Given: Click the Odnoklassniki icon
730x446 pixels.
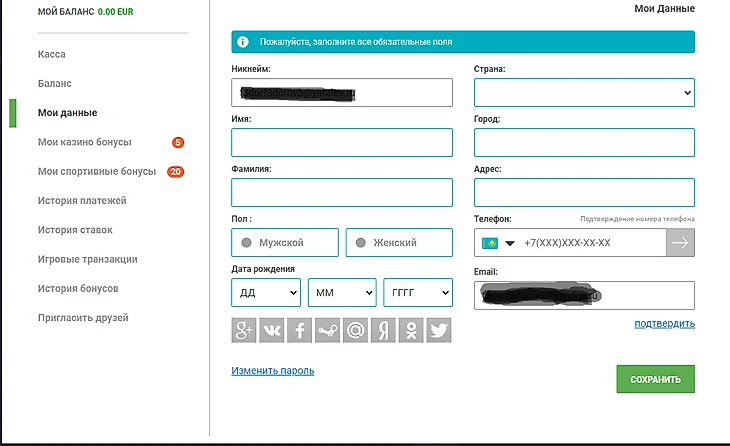Looking at the screenshot, I should [411, 331].
